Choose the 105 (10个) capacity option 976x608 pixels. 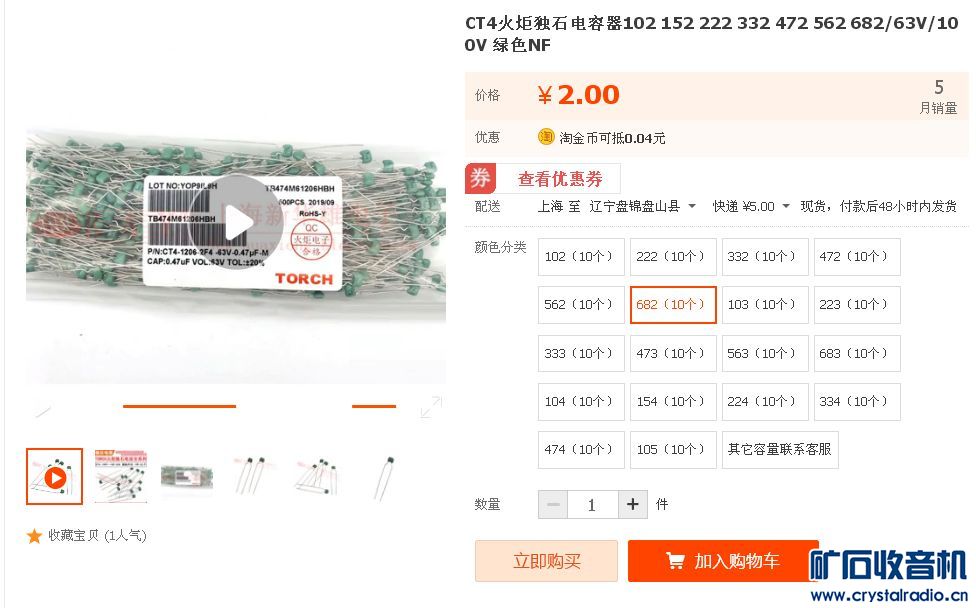click(x=673, y=449)
